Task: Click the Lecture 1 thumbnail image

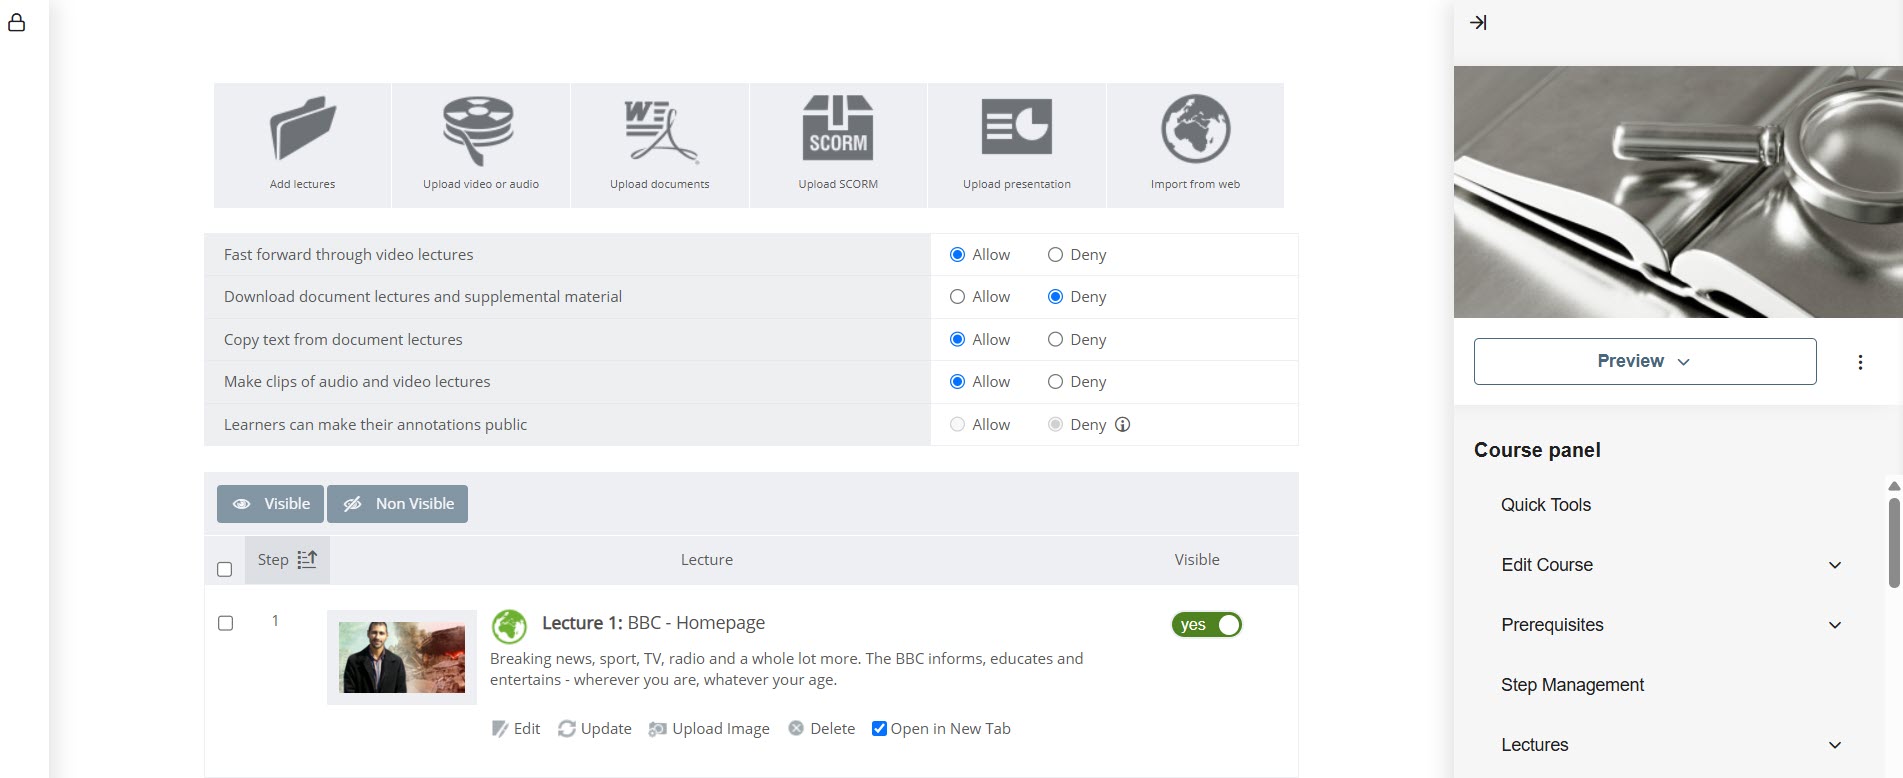Action: (x=402, y=657)
